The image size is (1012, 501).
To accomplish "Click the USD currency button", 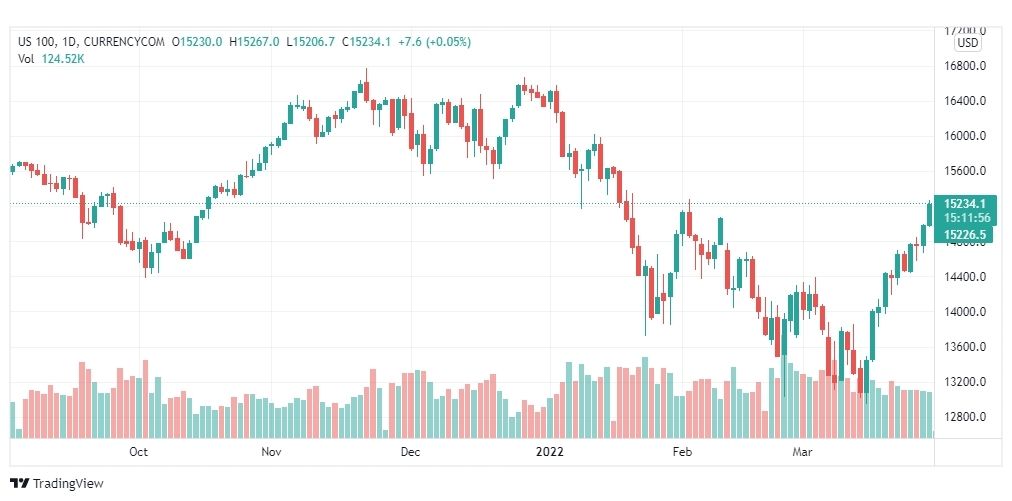I will pyautogui.click(x=967, y=43).
